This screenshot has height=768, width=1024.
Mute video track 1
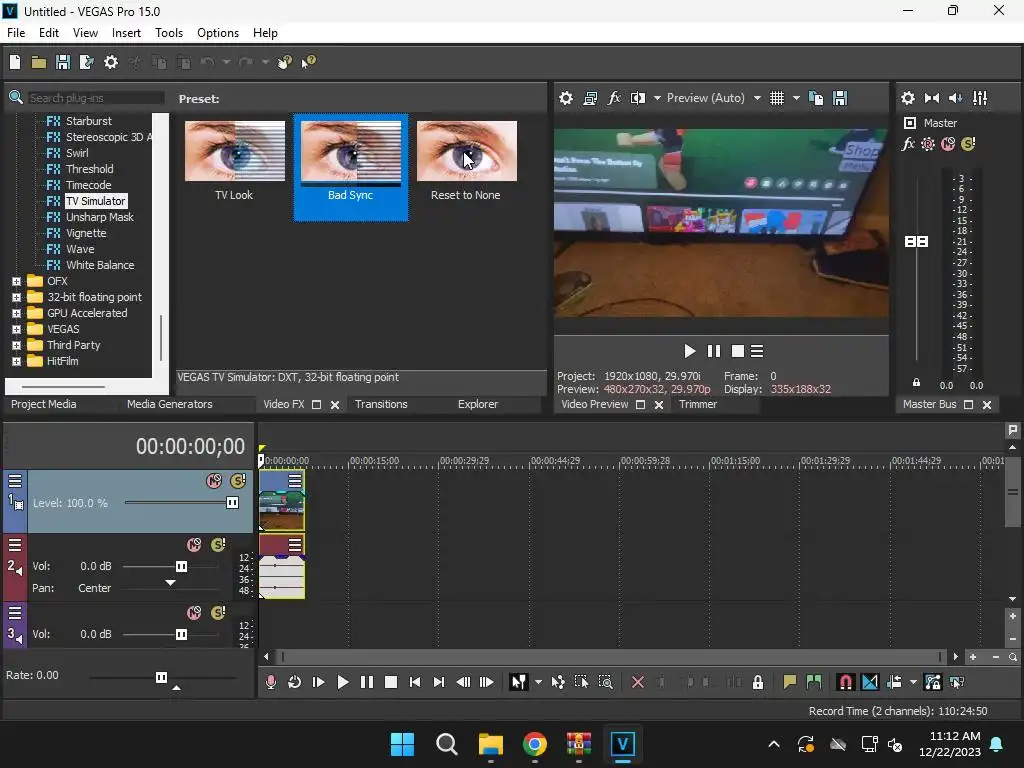coord(214,481)
